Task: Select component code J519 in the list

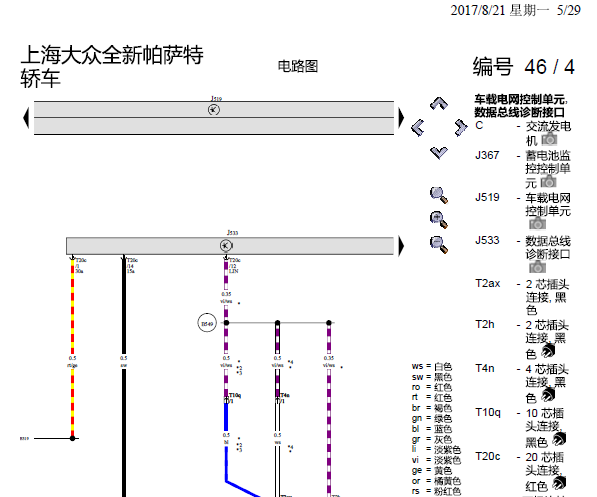Action: pos(487,197)
